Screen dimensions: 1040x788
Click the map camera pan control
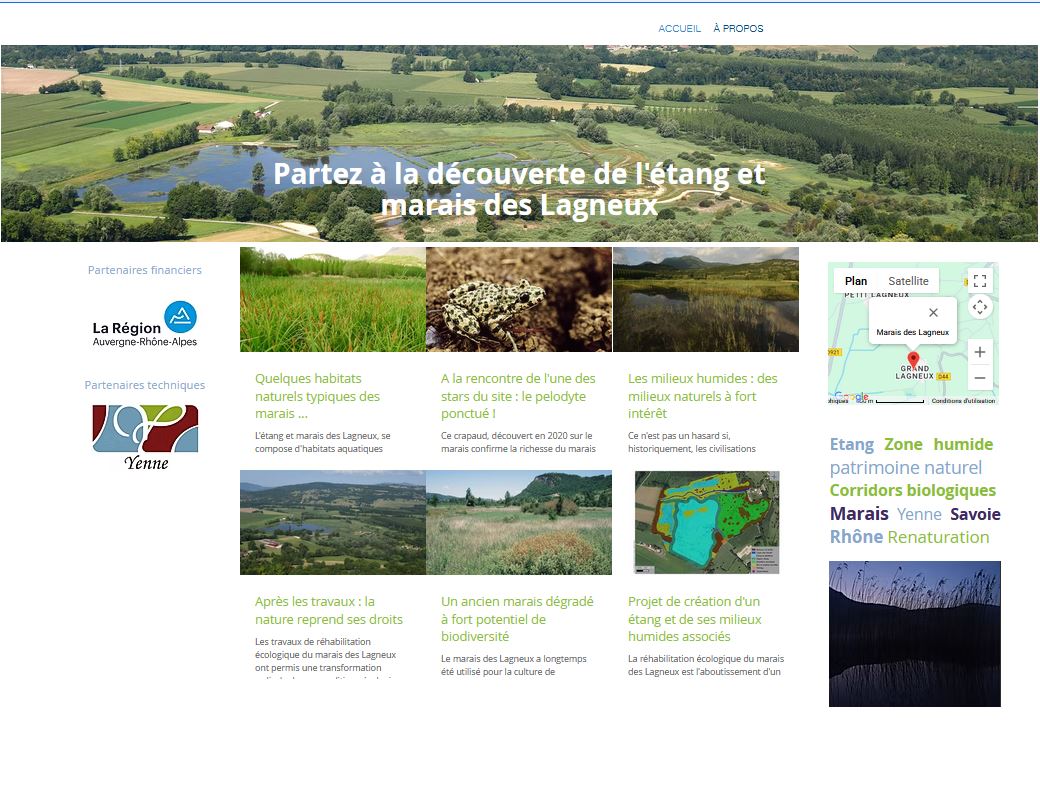pos(980,307)
